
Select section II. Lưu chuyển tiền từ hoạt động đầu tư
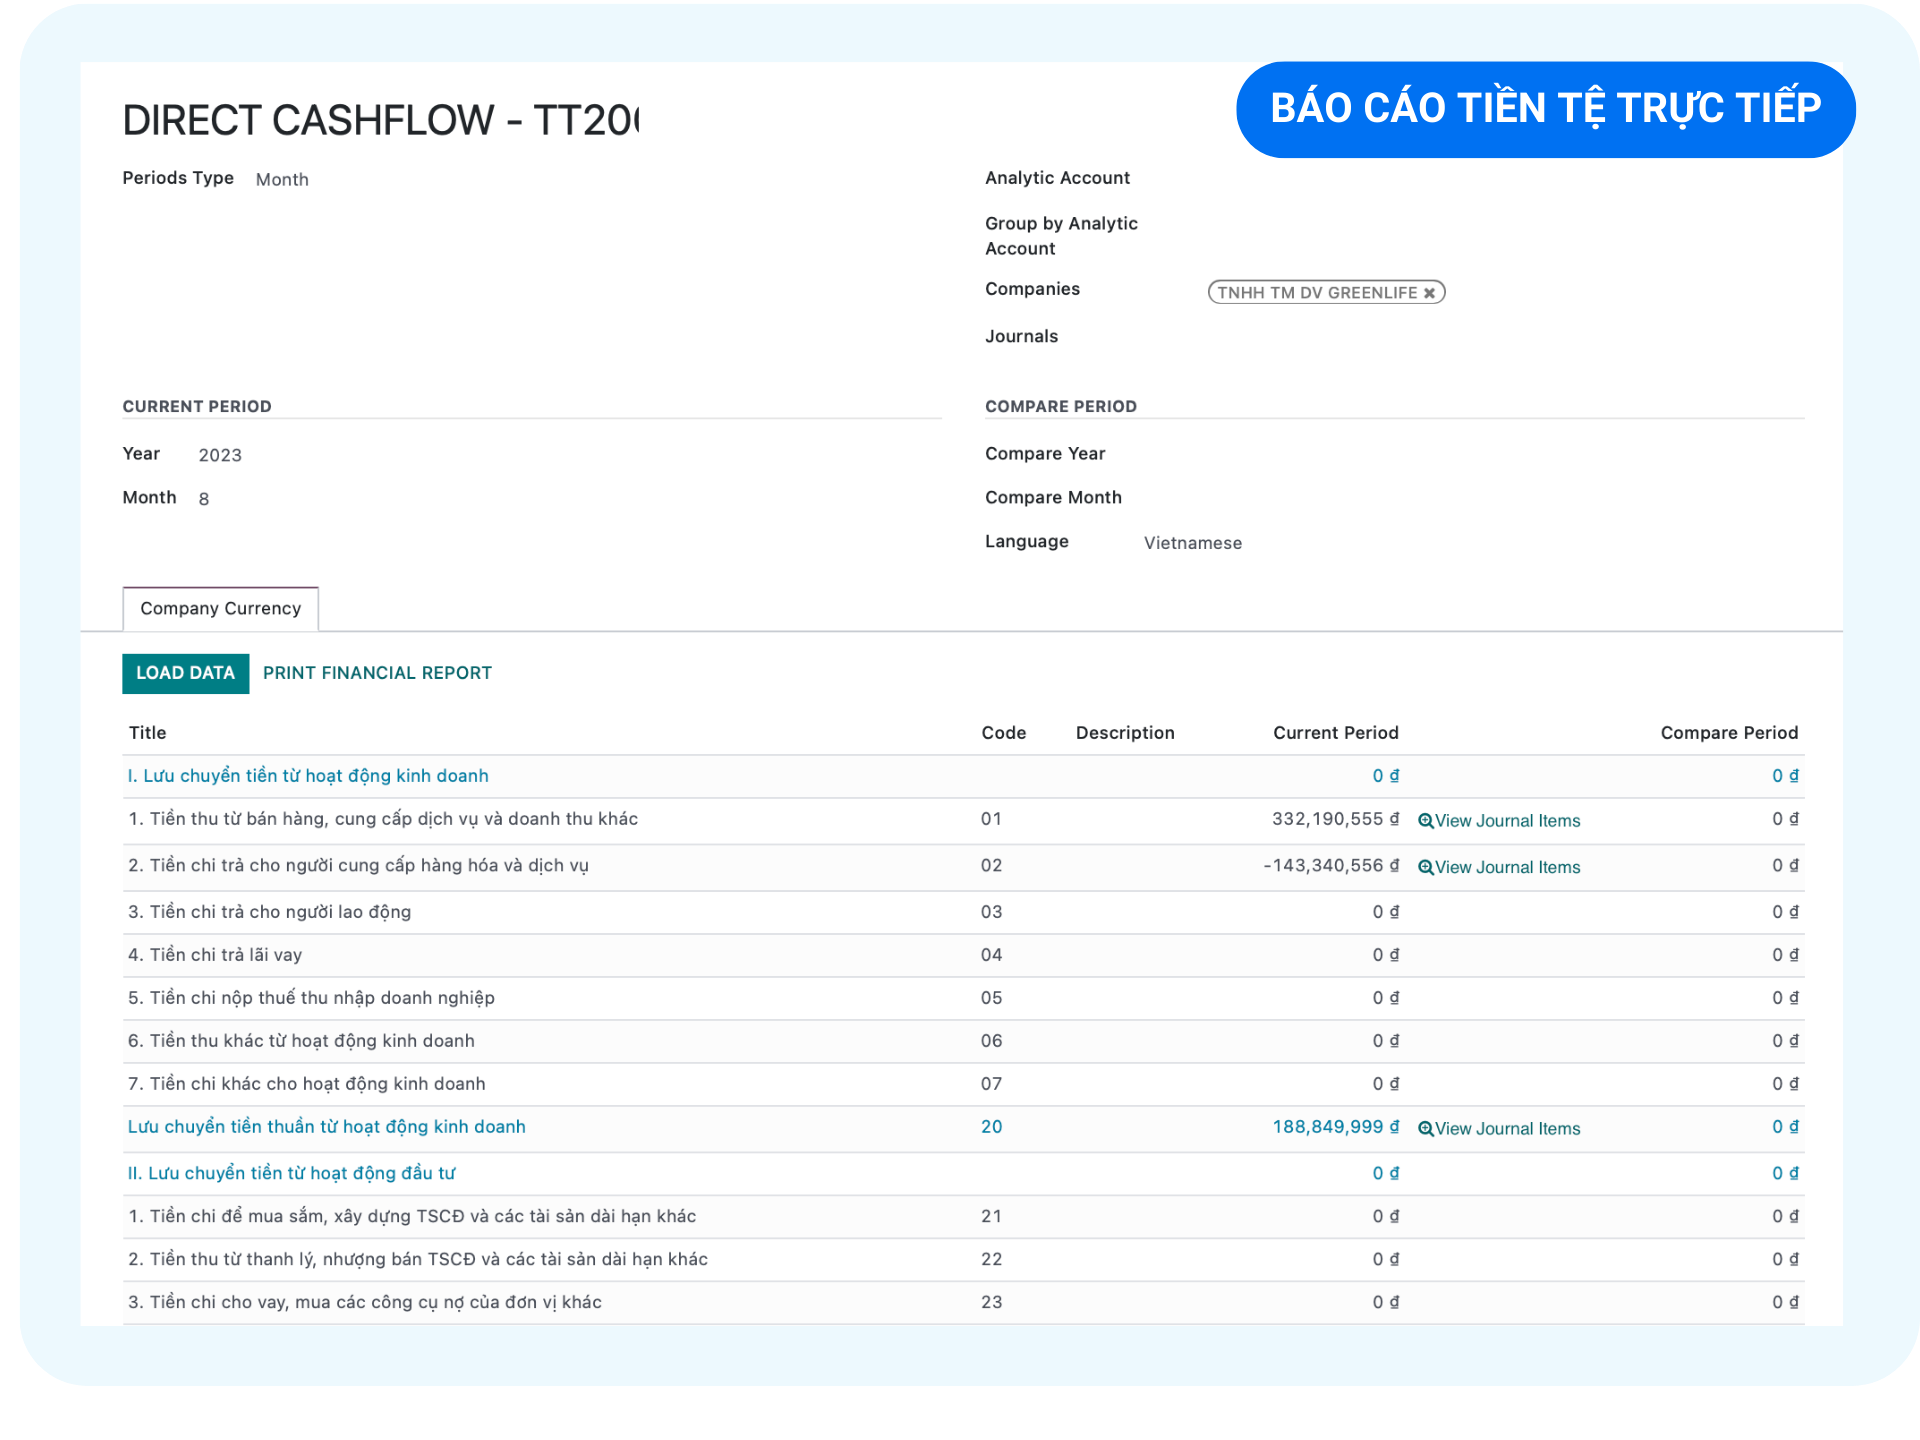pos(291,1173)
